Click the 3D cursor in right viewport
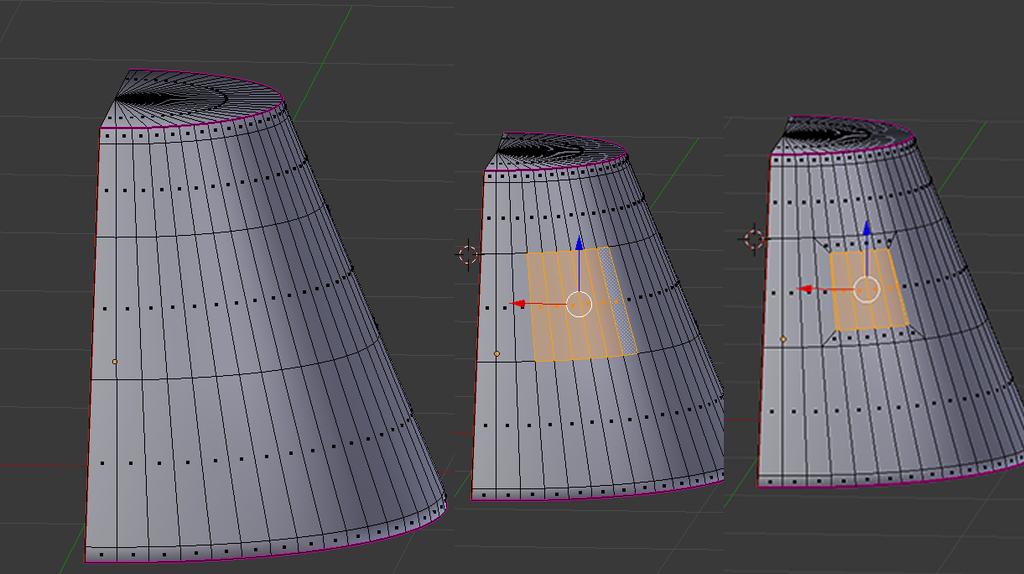Image resolution: width=1024 pixels, height=574 pixels. coord(754,239)
